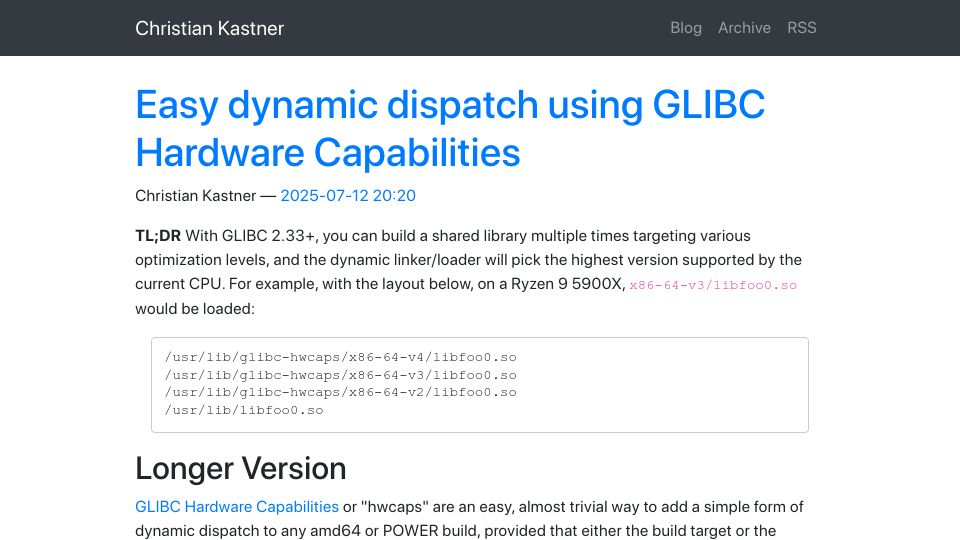Click the /usr/lib/libfoo0.so line
The image size is (960, 540).
pos(244,410)
